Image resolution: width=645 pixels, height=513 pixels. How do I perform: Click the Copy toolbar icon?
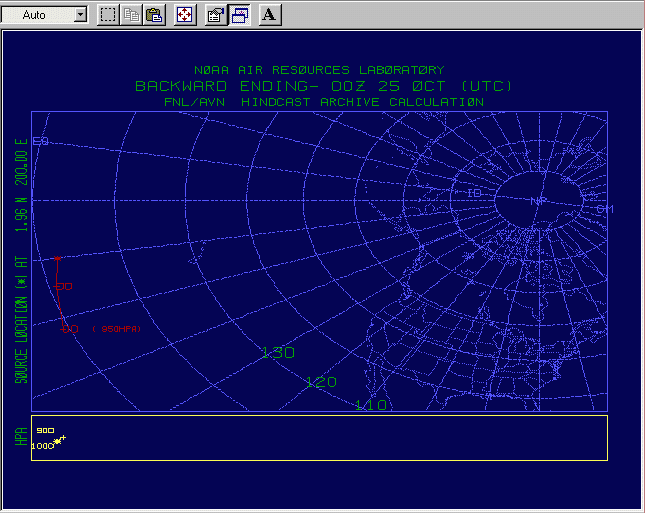(x=131, y=15)
